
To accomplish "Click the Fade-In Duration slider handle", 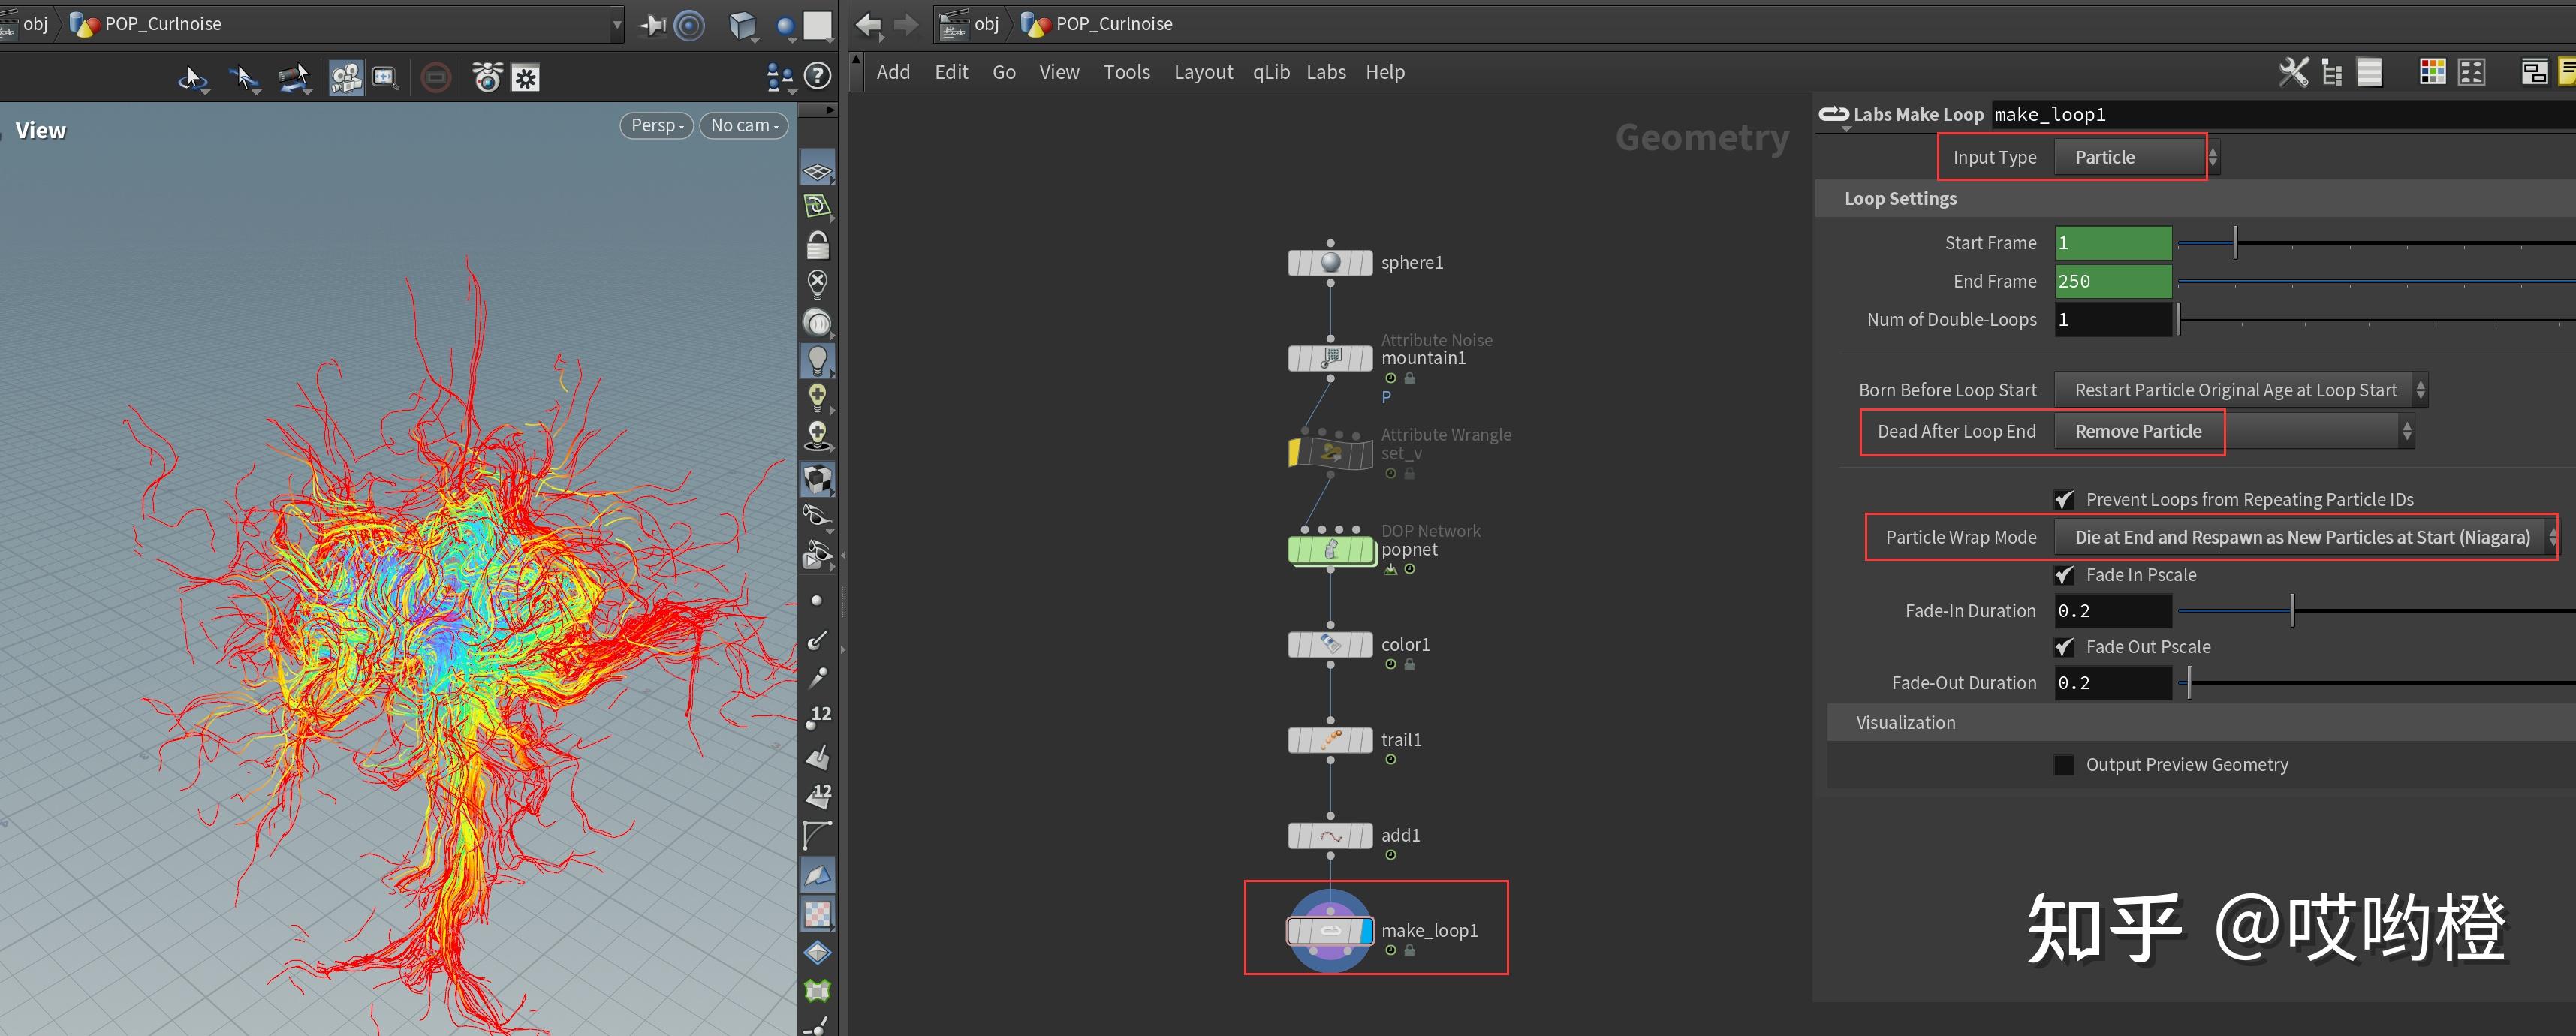I will [2291, 611].
